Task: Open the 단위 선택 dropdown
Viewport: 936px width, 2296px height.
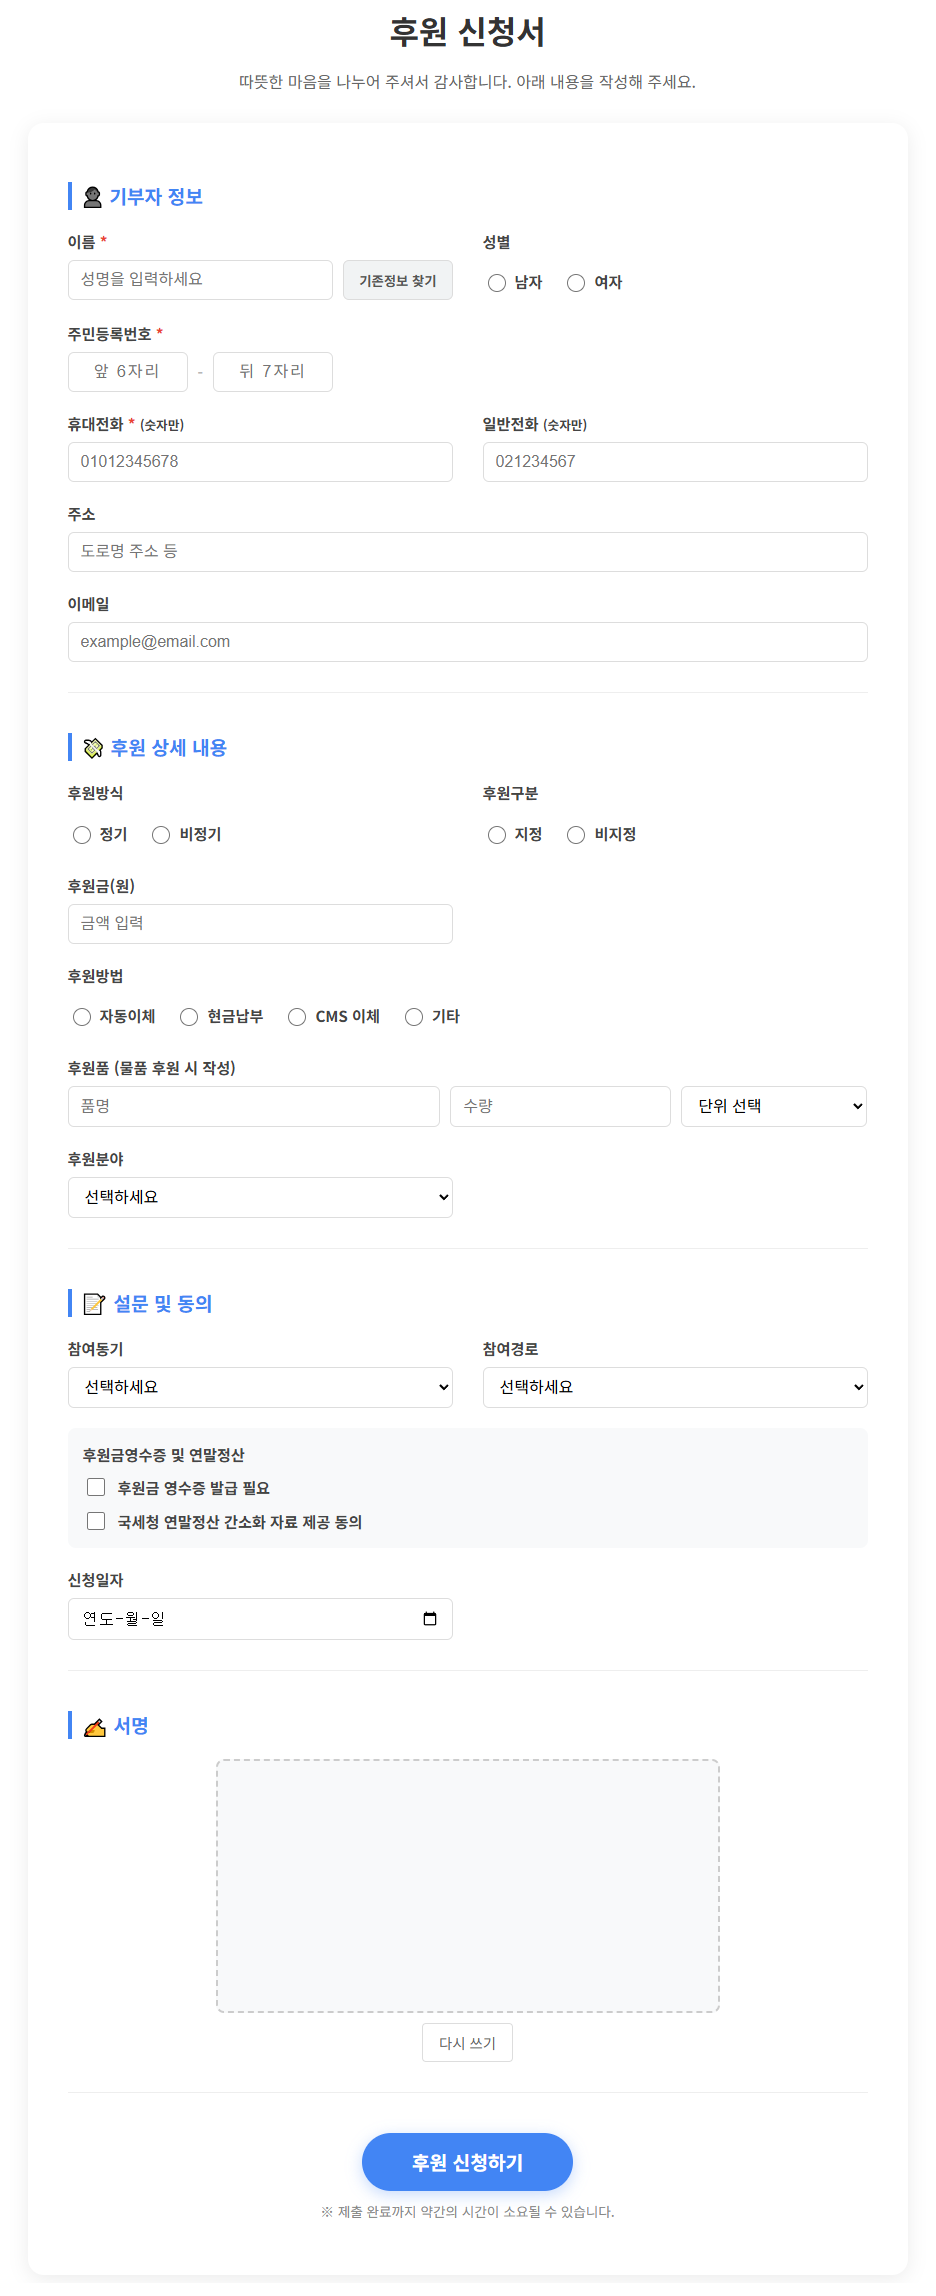Action: 773,1106
